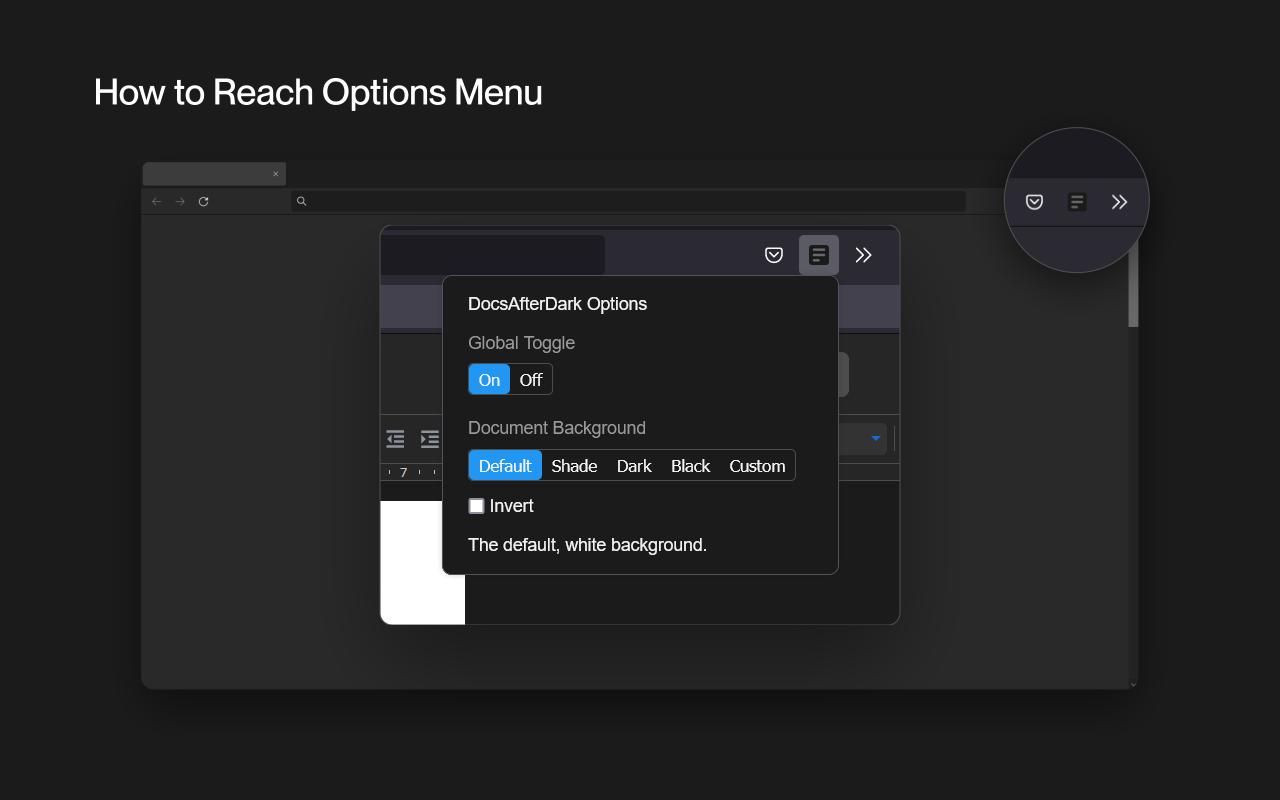Select Dark document background

(x=634, y=466)
